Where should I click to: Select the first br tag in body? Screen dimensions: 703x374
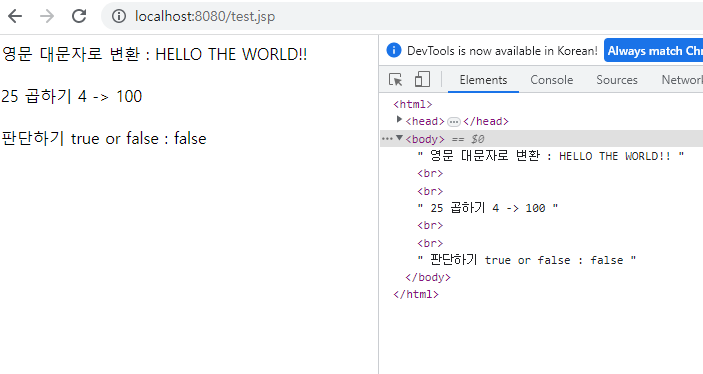tap(430, 174)
